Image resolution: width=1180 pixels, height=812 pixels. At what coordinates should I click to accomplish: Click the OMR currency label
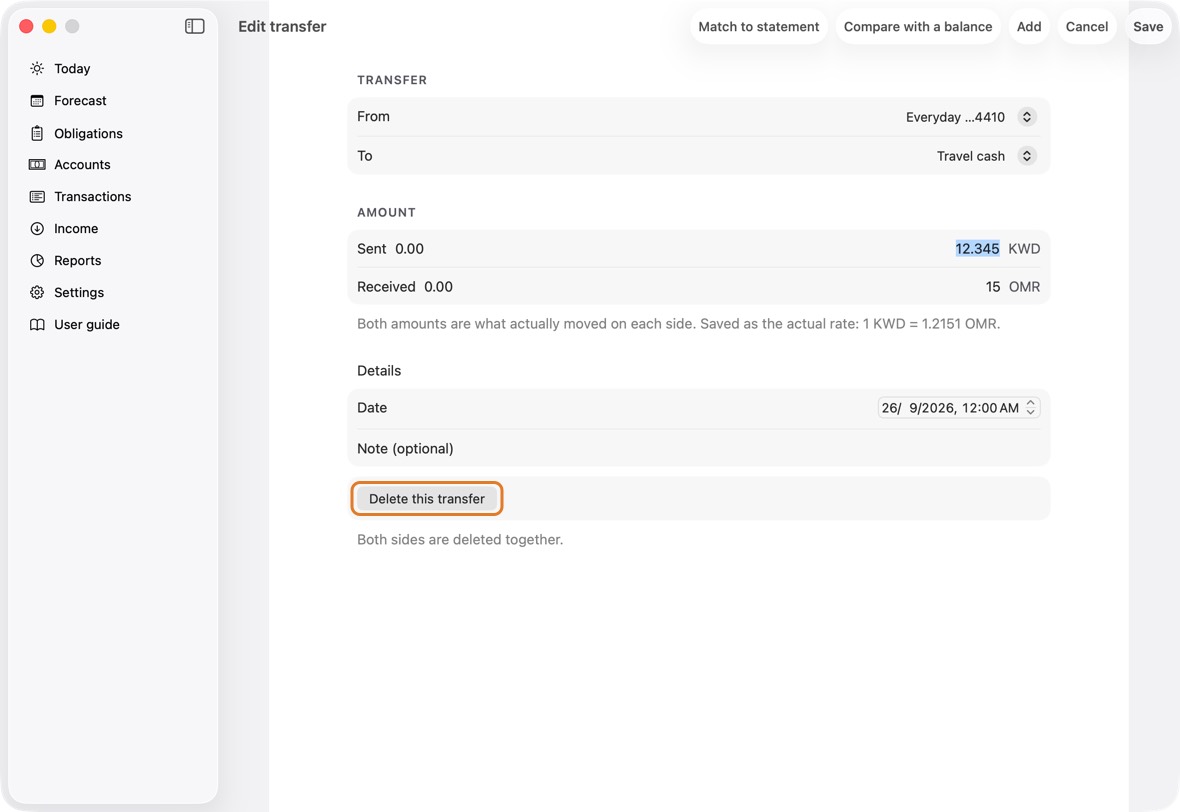(x=1024, y=287)
